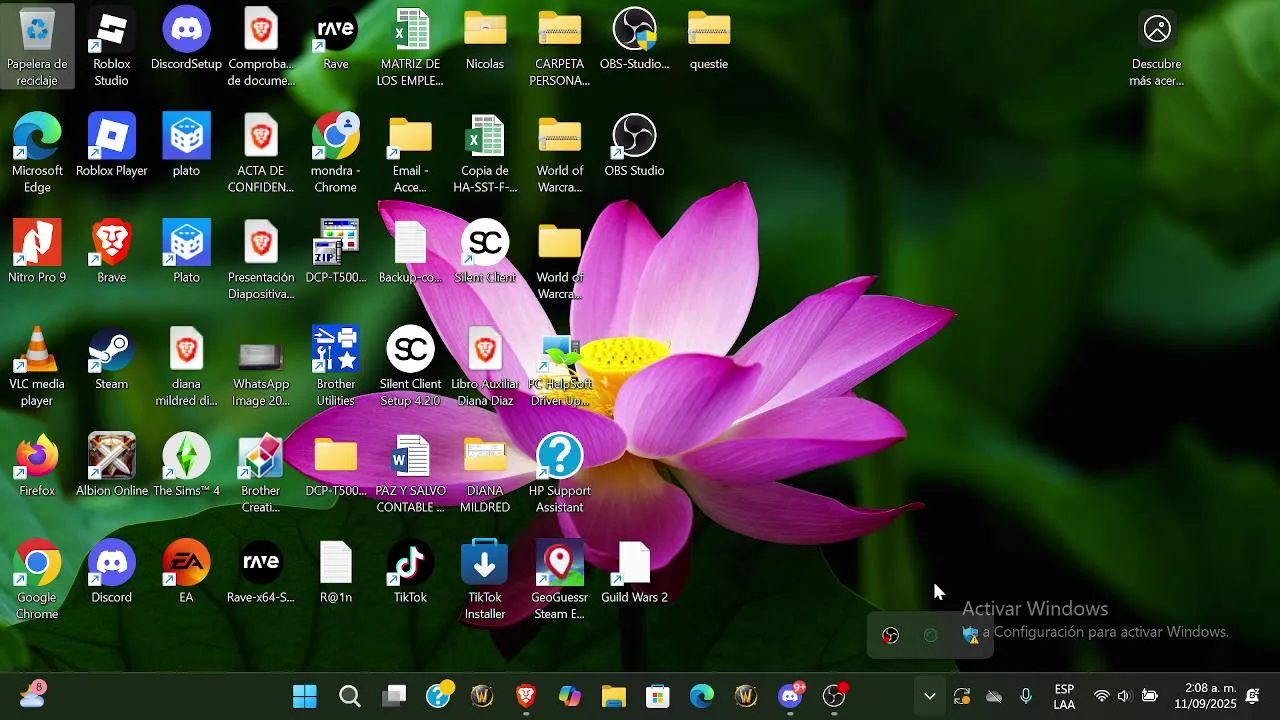Screen dimensions: 1280x720
Task: Select the Papelera de reciclaje icon
Action: pyautogui.click(x=37, y=46)
